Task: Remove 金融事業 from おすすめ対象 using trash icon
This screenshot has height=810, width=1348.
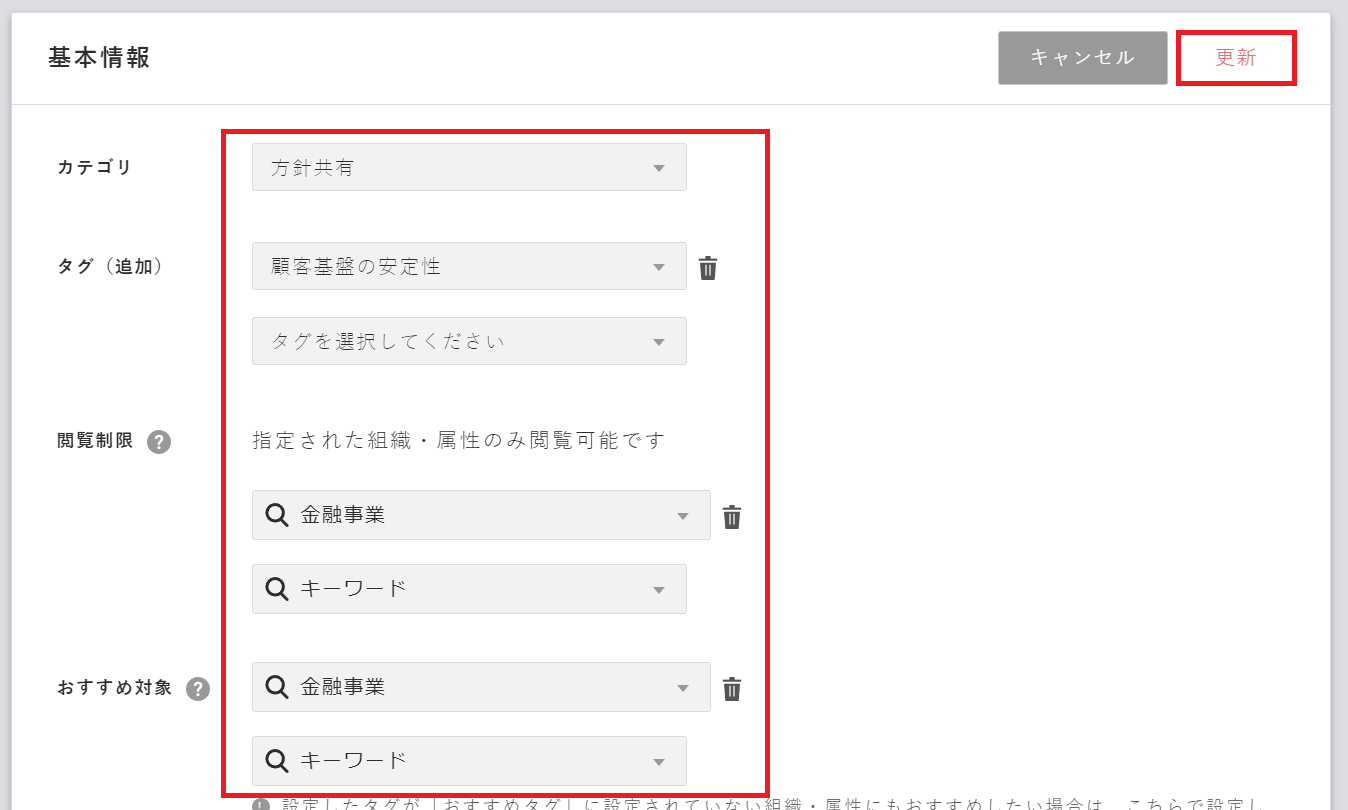Action: click(732, 689)
